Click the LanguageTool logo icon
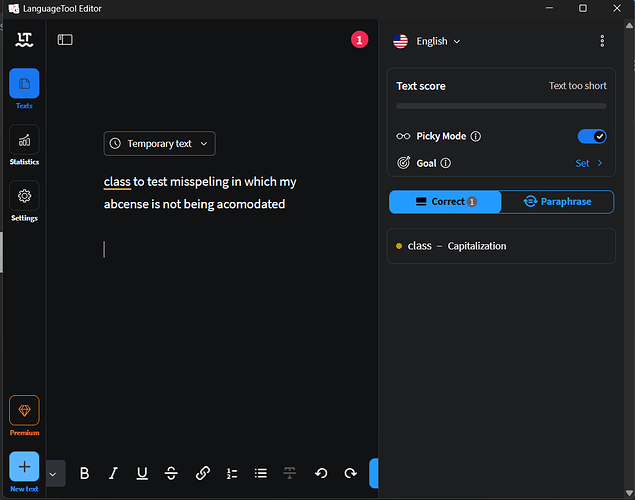The image size is (635, 500). coord(24,40)
